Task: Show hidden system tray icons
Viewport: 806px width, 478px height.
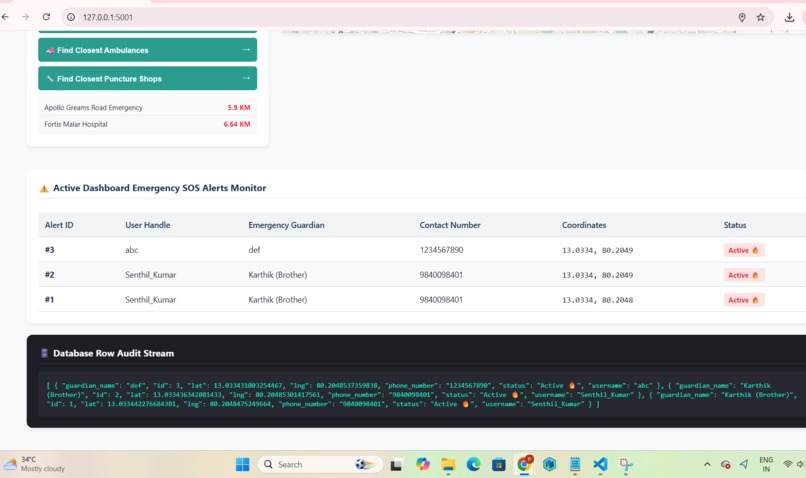Action: coord(707,464)
